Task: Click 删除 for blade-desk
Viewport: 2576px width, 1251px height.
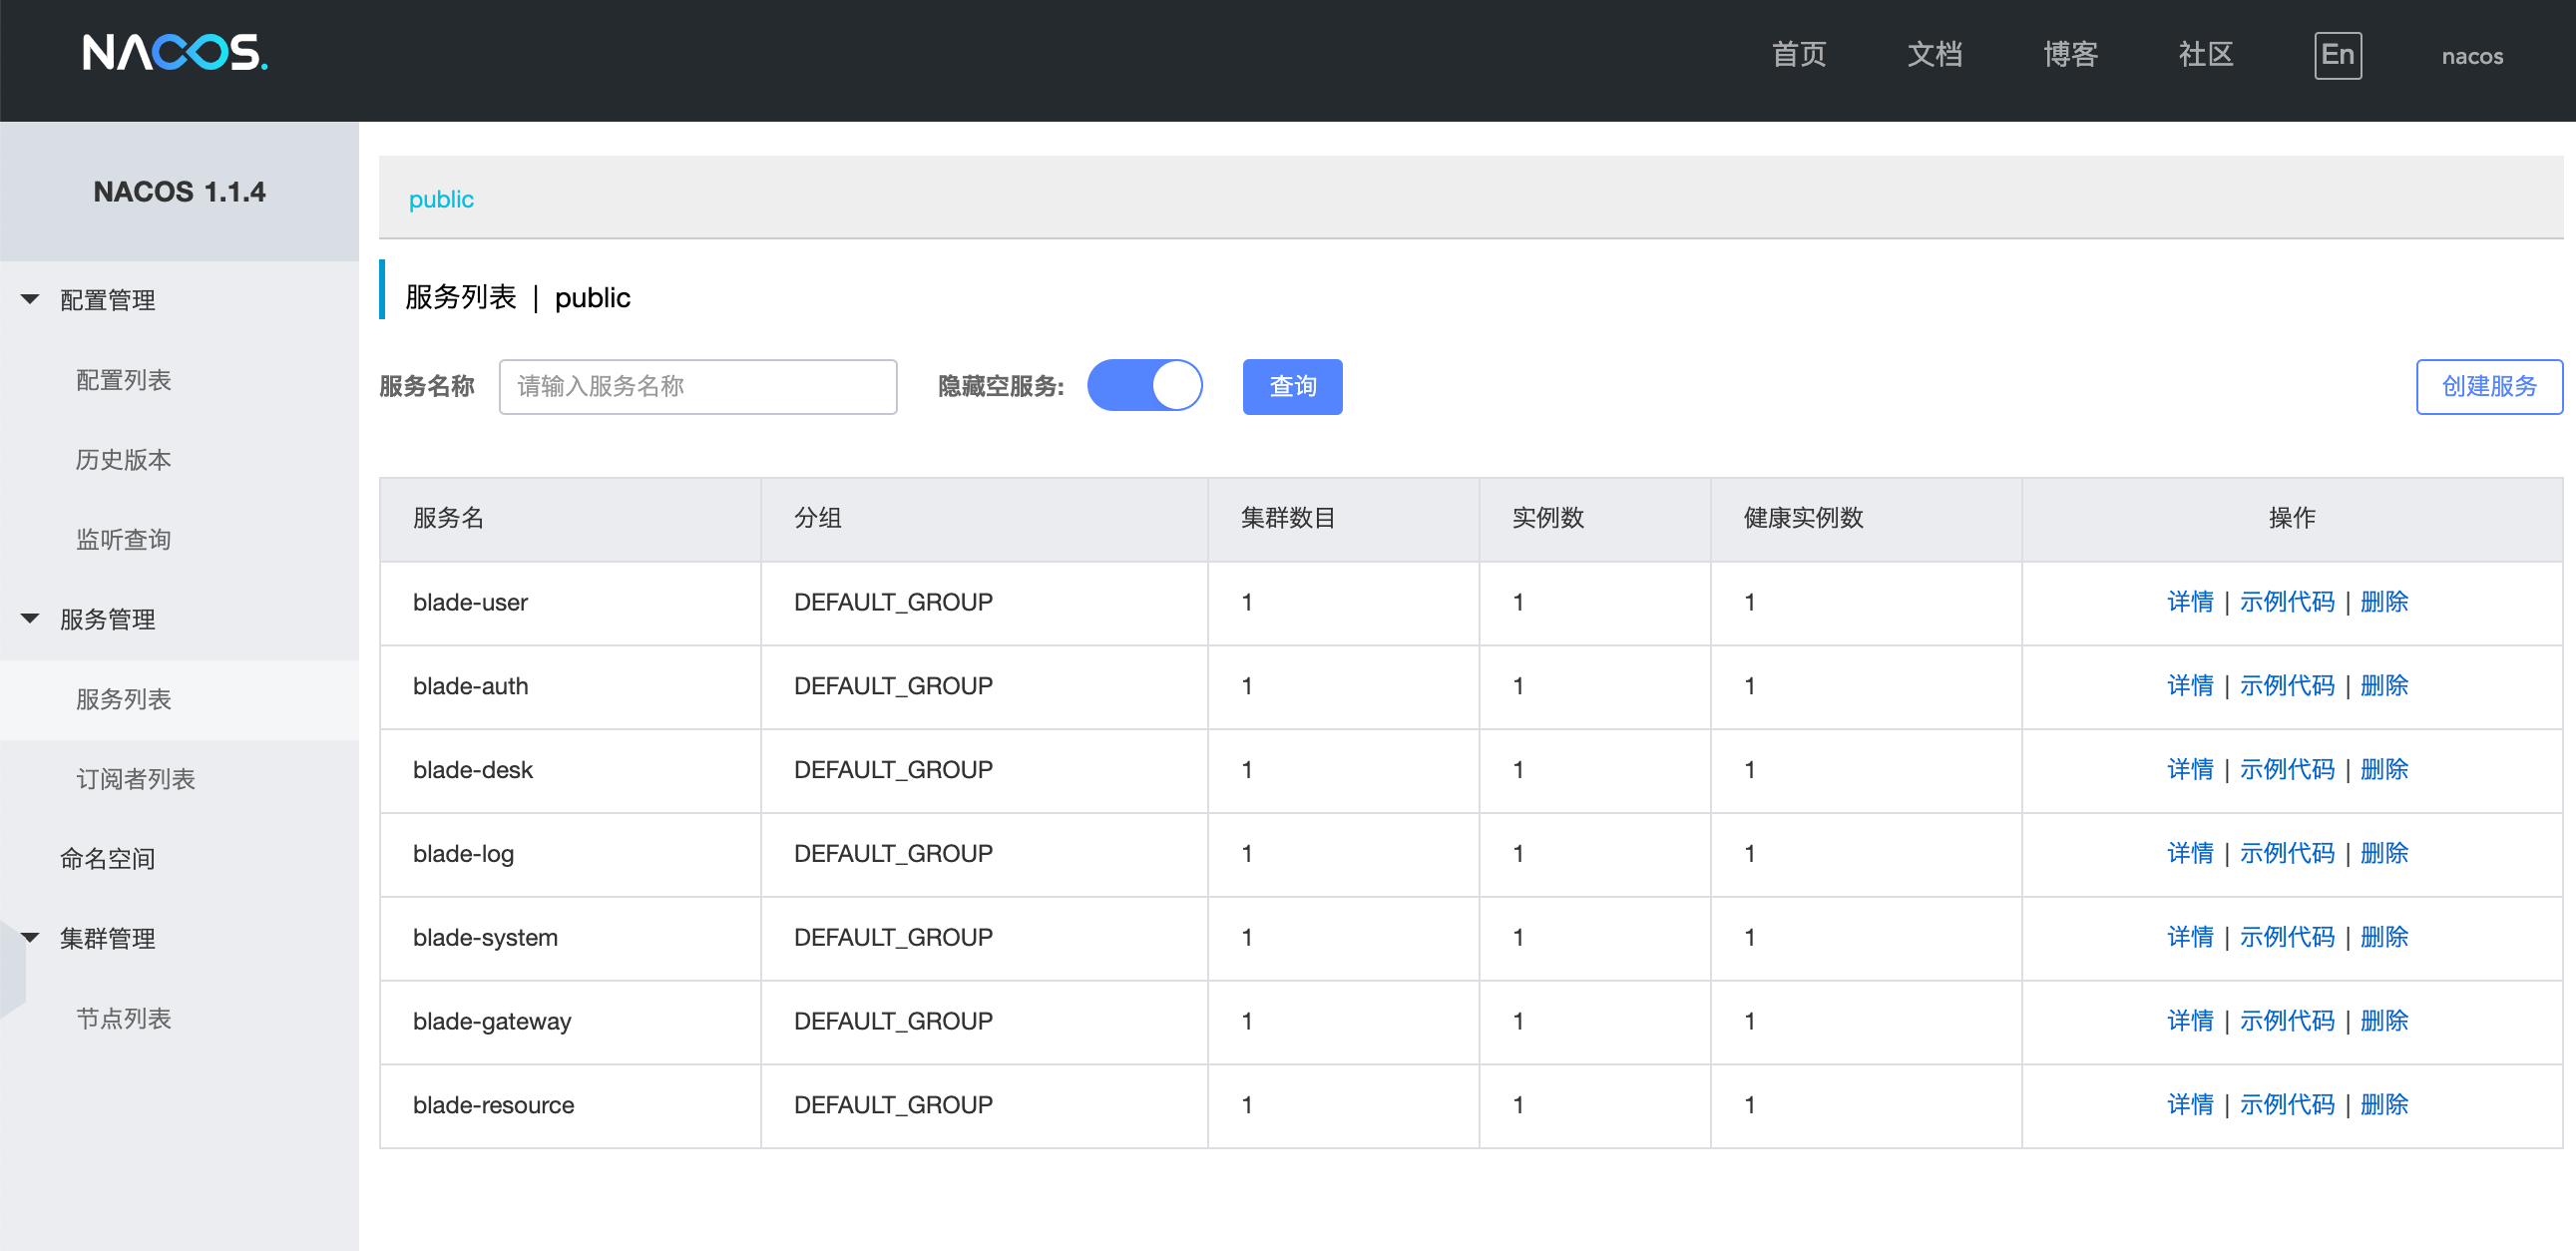Action: [2384, 769]
